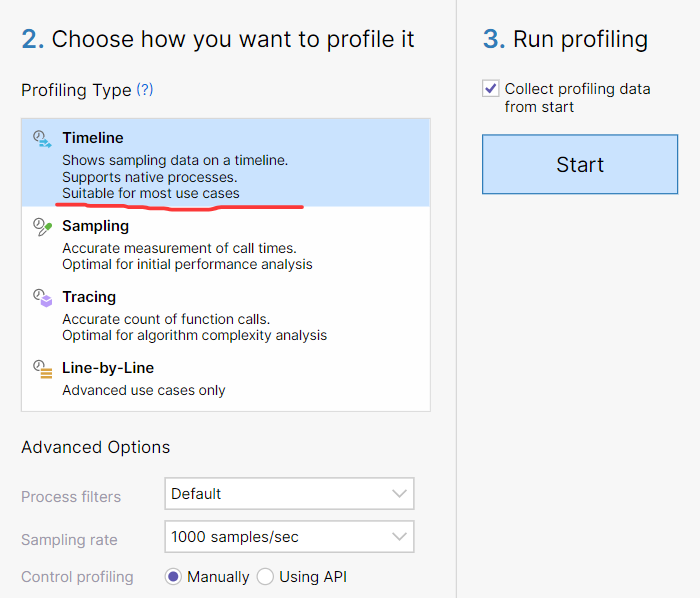Expand the Process filters dropdown arrow
The height and width of the screenshot is (598, 700).
pos(400,494)
